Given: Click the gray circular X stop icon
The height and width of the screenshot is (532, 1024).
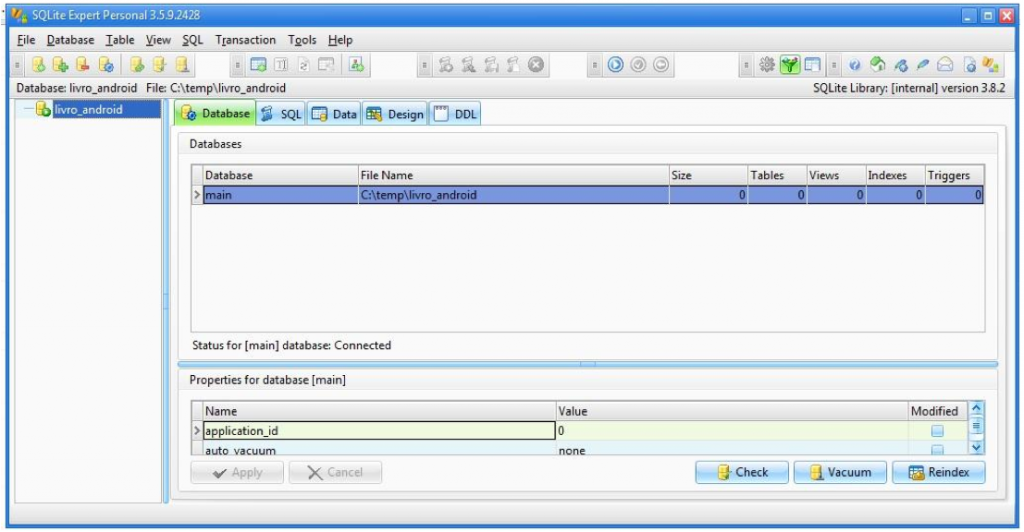Looking at the screenshot, I should coord(536,65).
